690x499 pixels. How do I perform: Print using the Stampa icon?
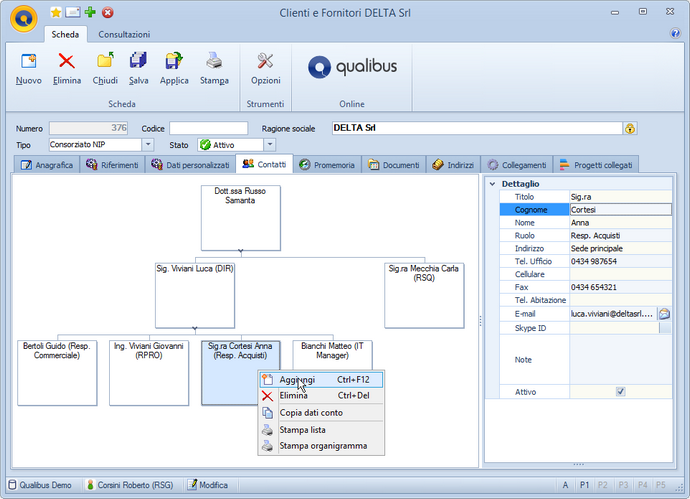[214, 61]
